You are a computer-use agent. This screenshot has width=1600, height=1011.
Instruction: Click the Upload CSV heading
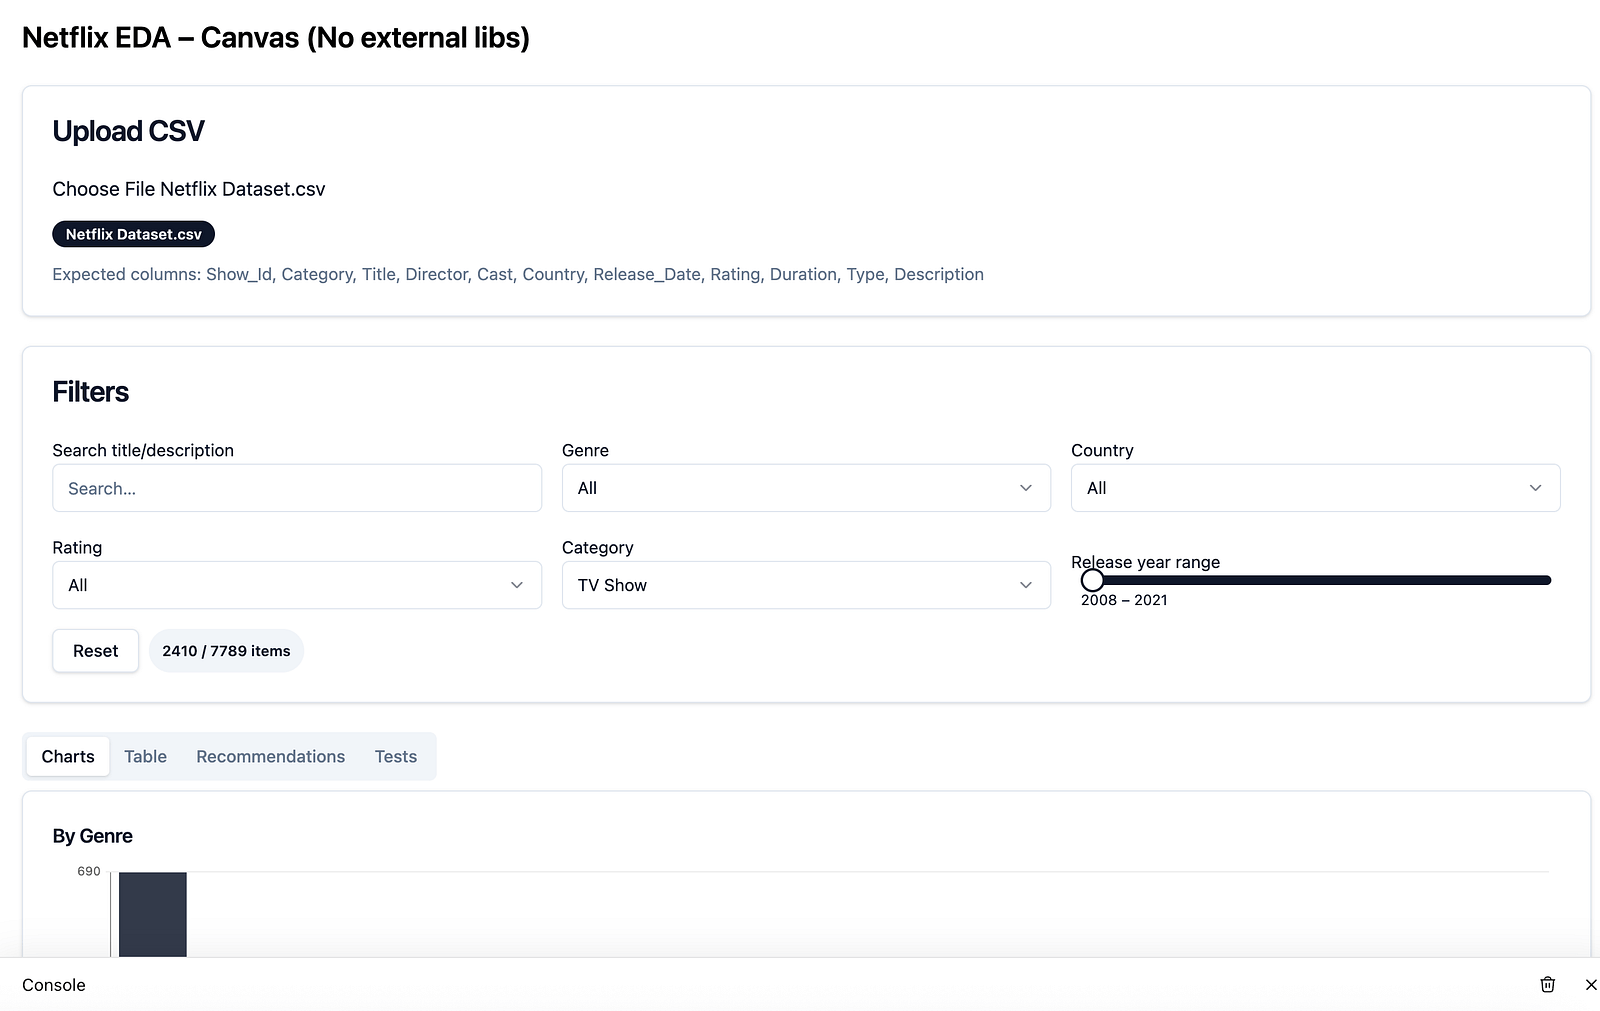click(128, 131)
